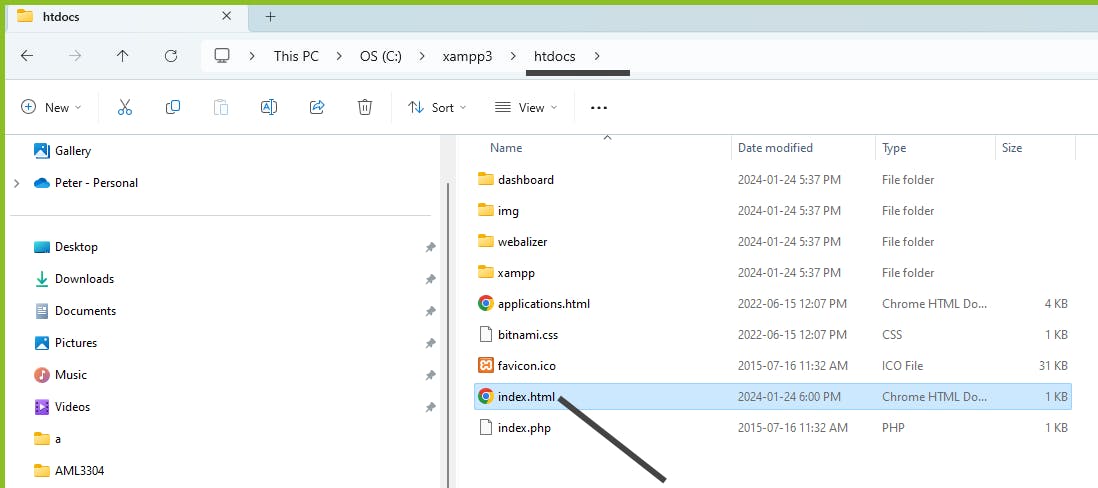Click the Chrome icon of index.html
This screenshot has height=488, width=1098.
pos(485,397)
